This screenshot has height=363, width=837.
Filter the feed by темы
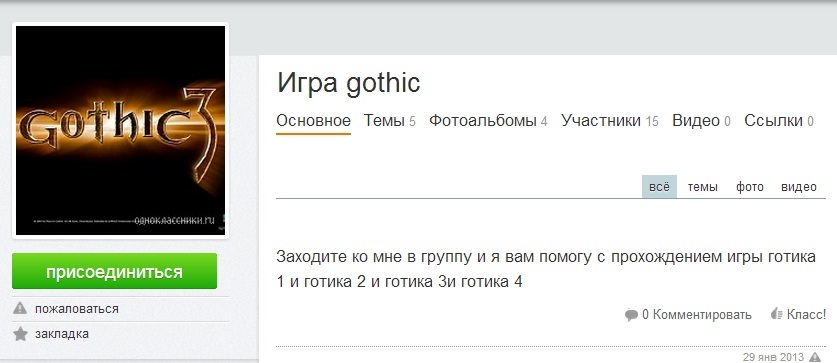[702, 187]
